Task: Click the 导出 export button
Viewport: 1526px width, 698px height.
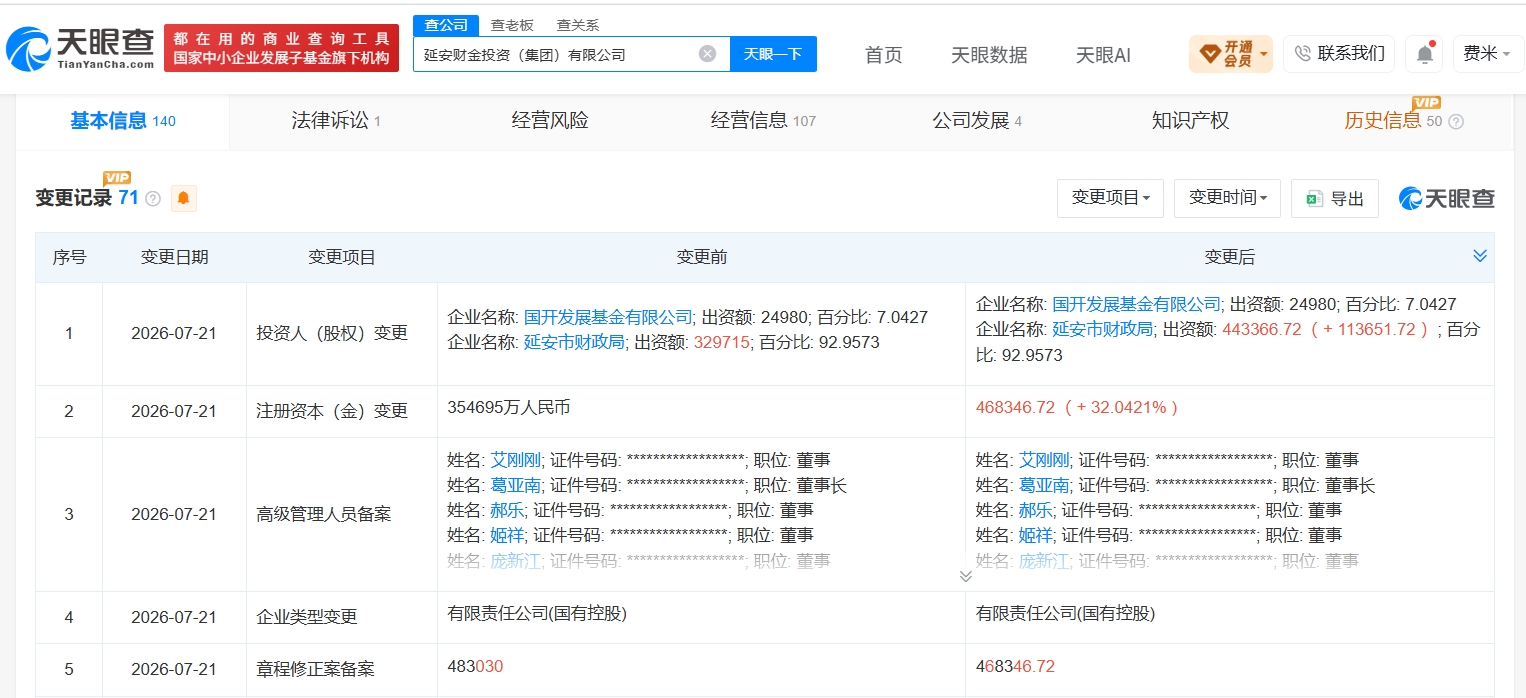Action: (1335, 199)
